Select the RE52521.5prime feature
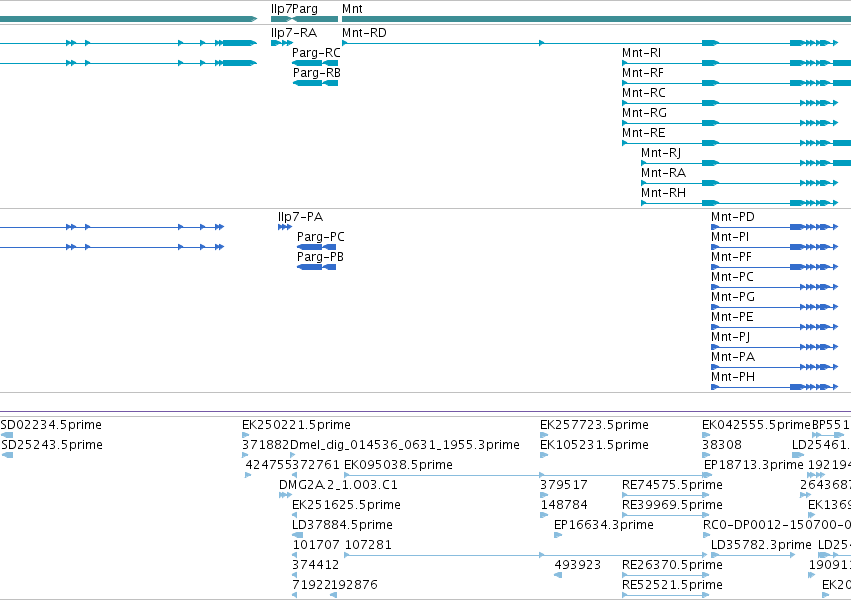This screenshot has width=851, height=600. [x=672, y=585]
